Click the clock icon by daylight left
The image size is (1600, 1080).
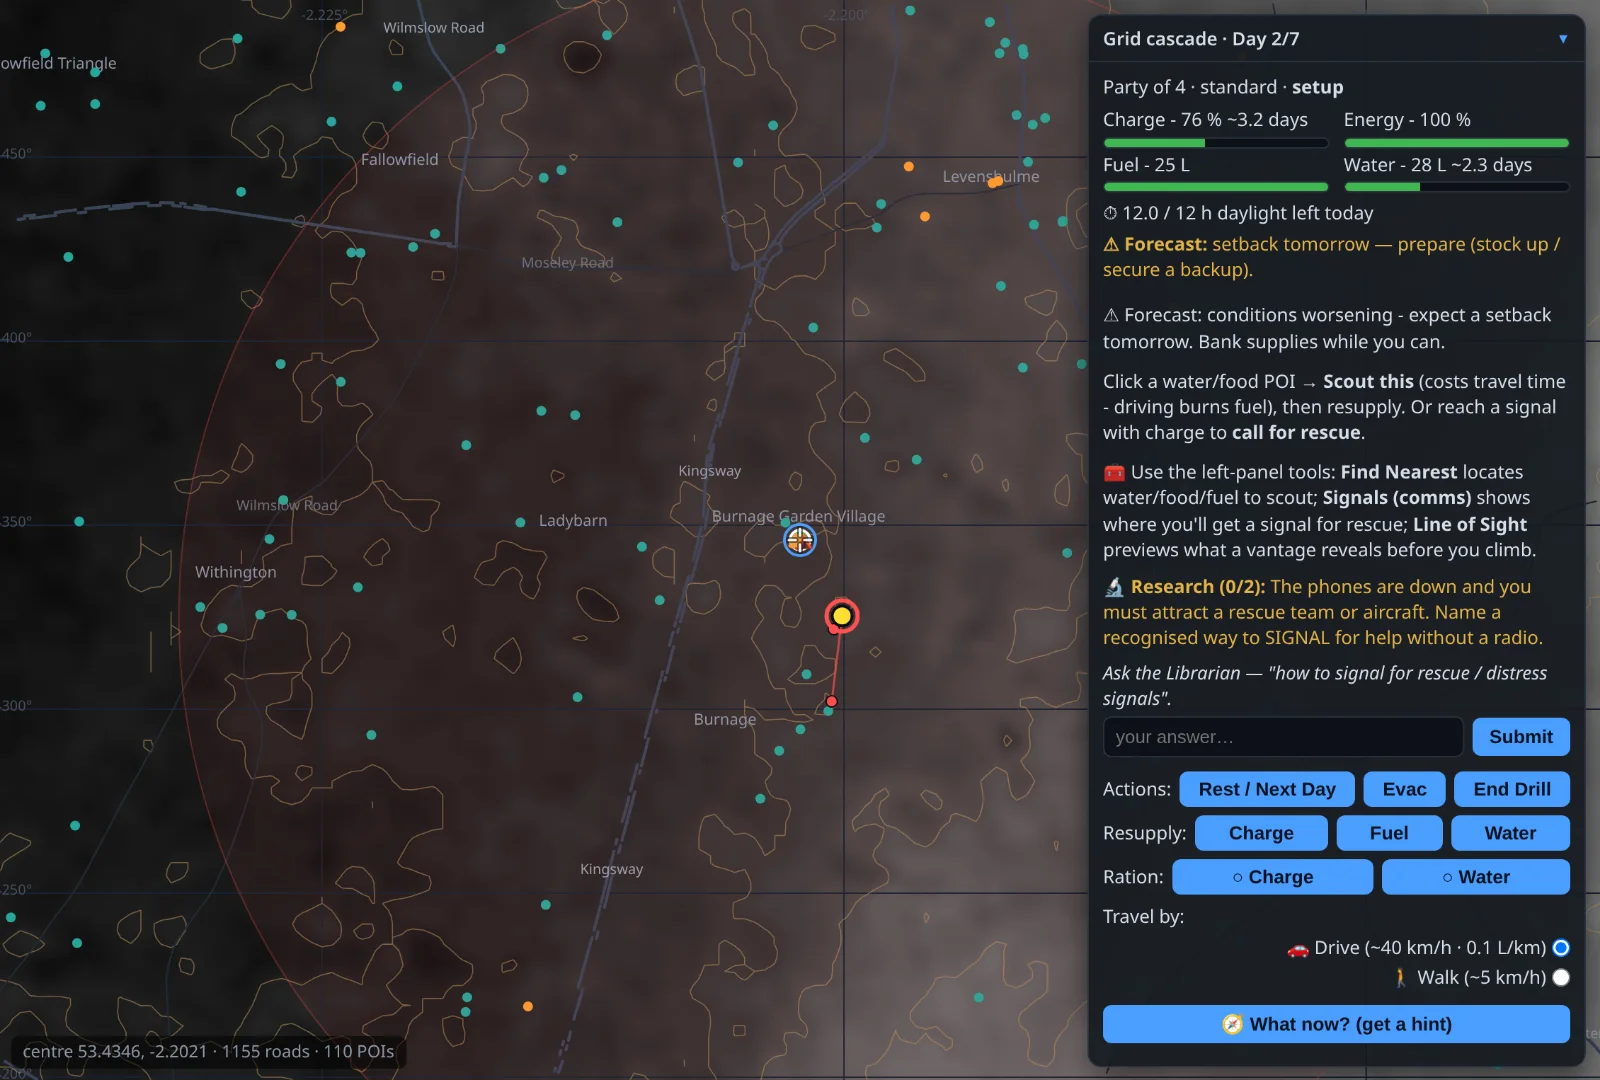(1110, 213)
